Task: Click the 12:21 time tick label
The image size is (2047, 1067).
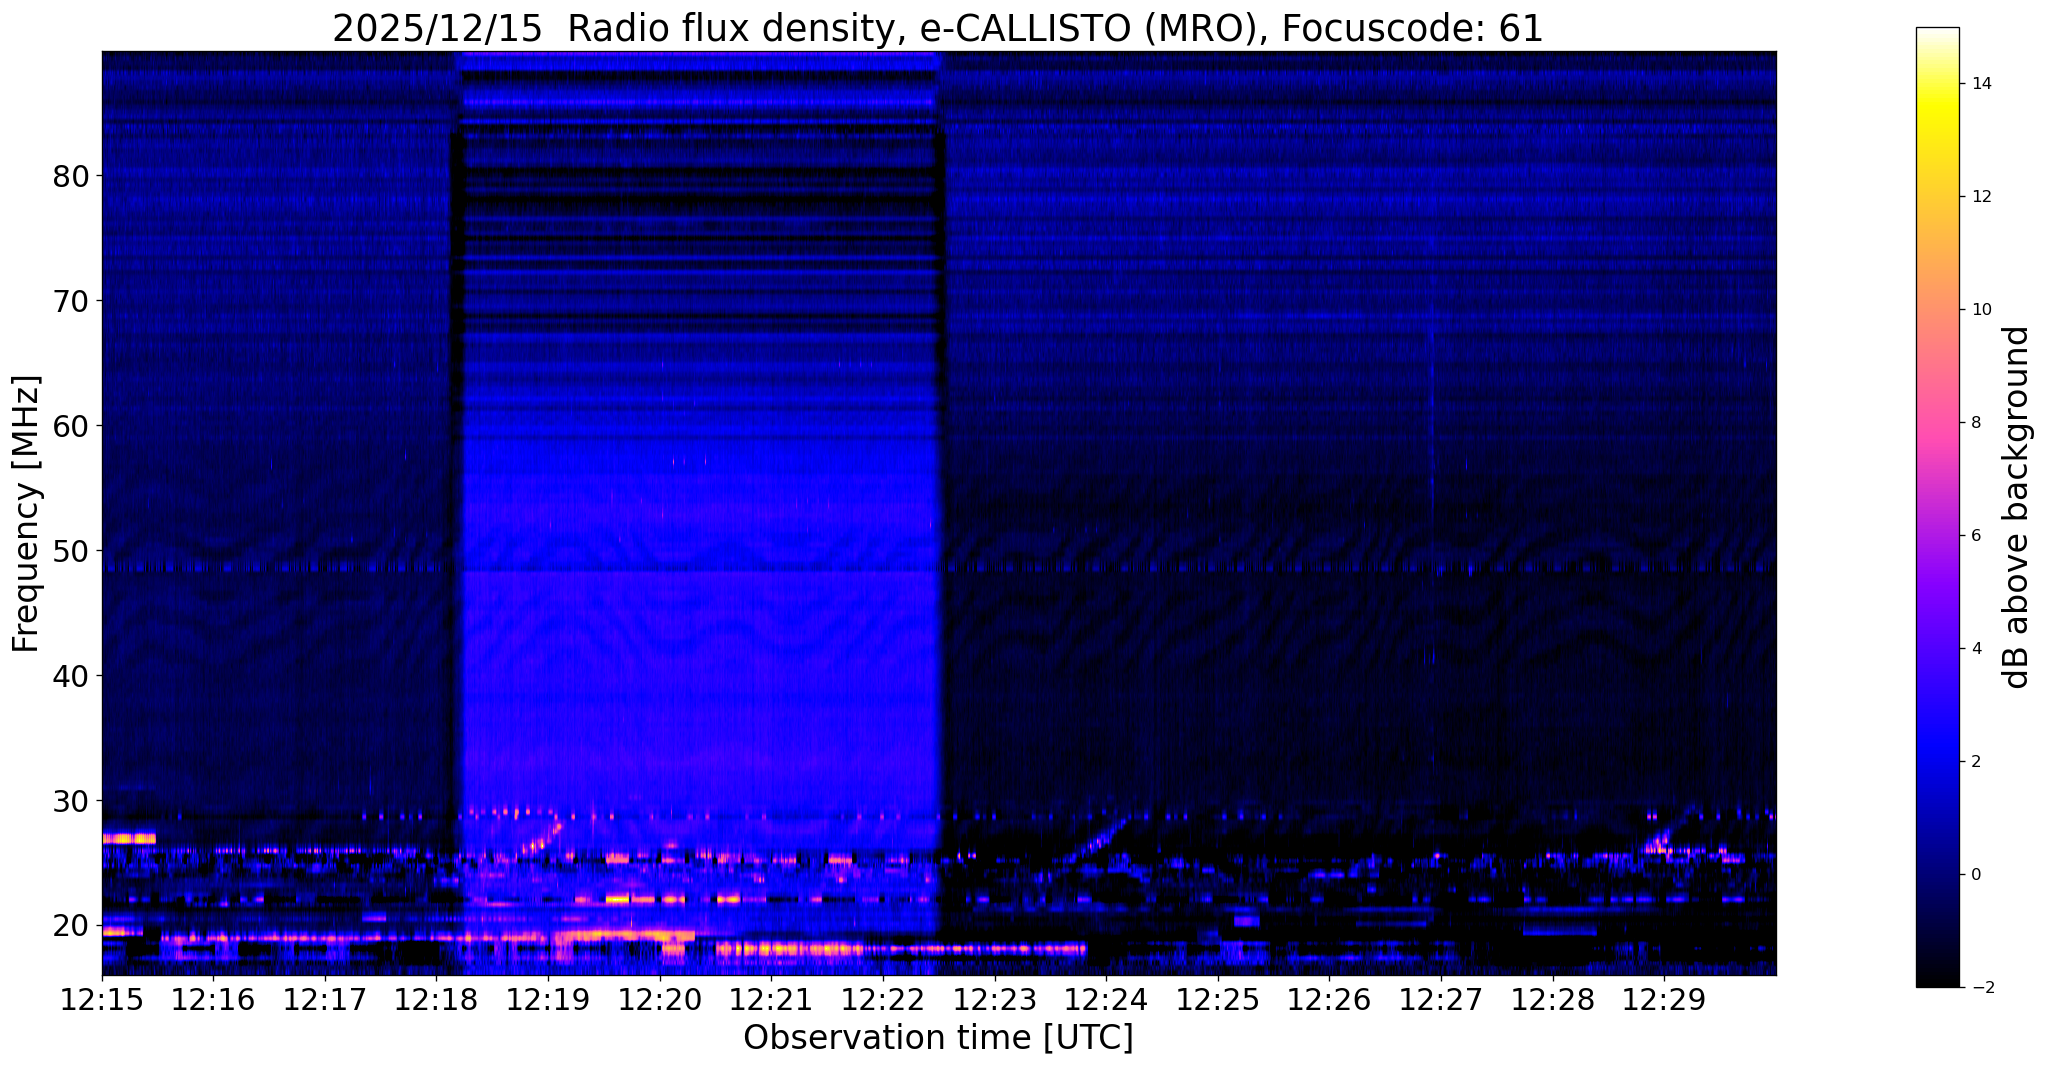Action: tap(771, 1000)
